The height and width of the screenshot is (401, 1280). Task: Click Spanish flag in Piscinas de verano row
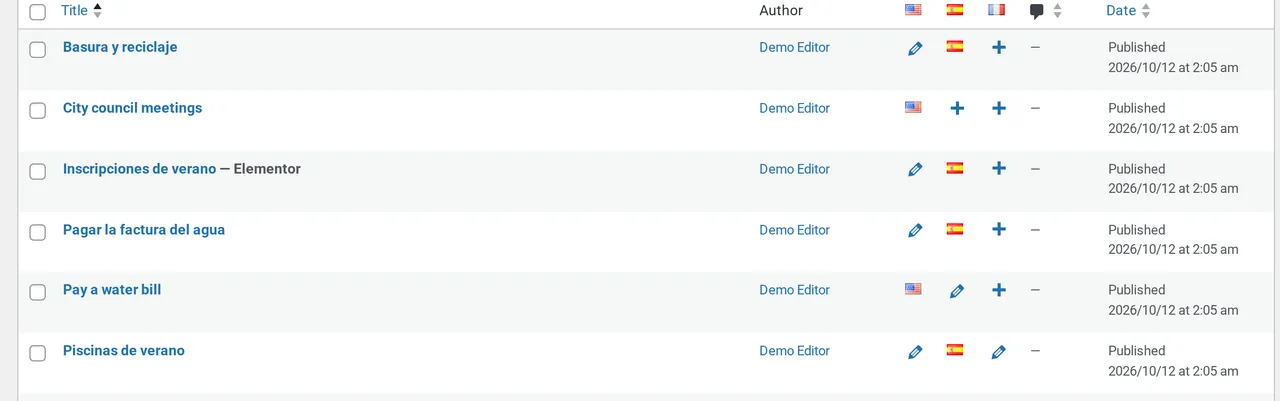[x=955, y=350]
